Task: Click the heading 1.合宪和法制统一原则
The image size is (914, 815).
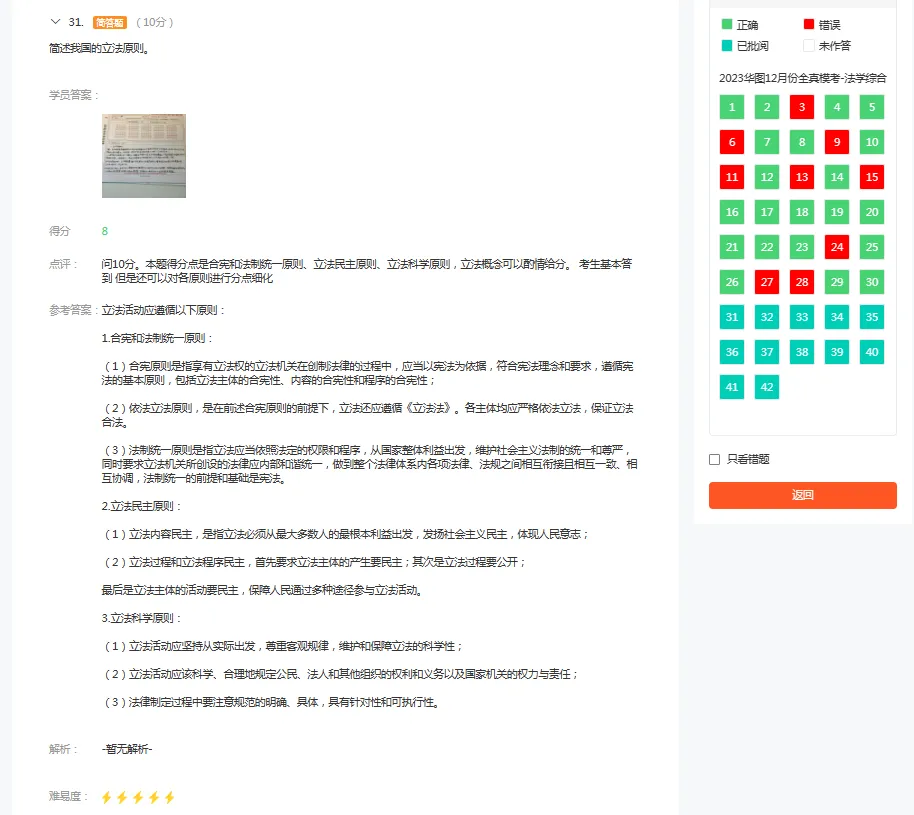Action: click(157, 338)
